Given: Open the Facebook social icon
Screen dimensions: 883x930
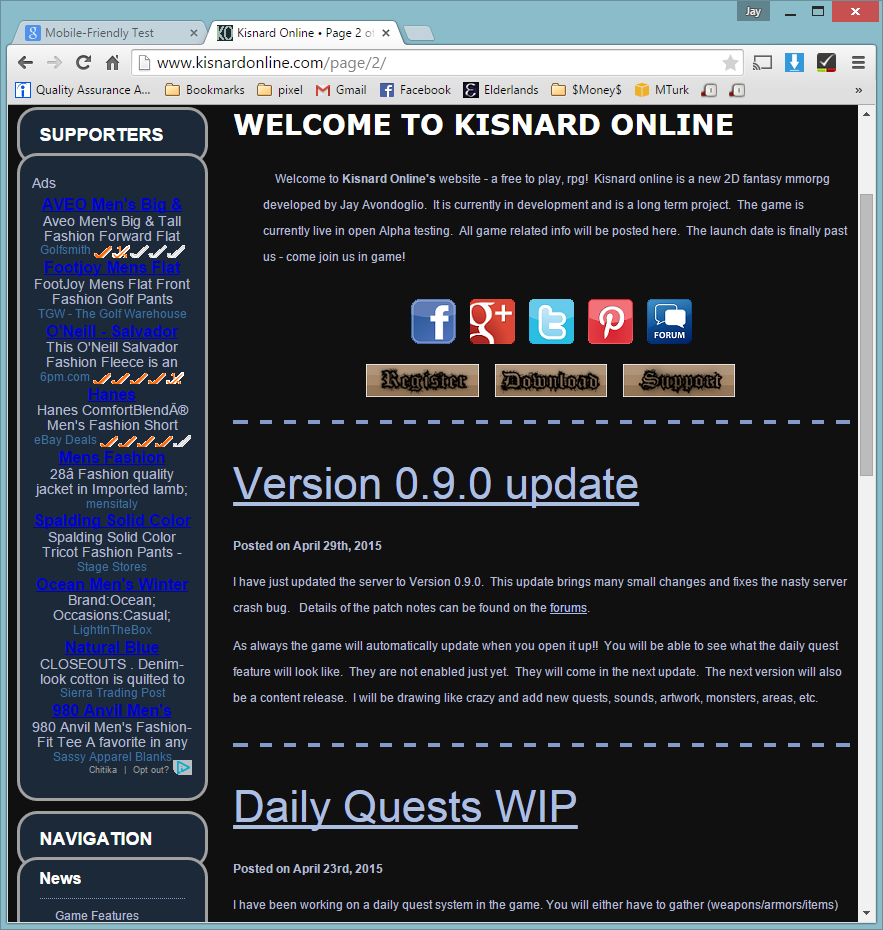Looking at the screenshot, I should tap(433, 321).
